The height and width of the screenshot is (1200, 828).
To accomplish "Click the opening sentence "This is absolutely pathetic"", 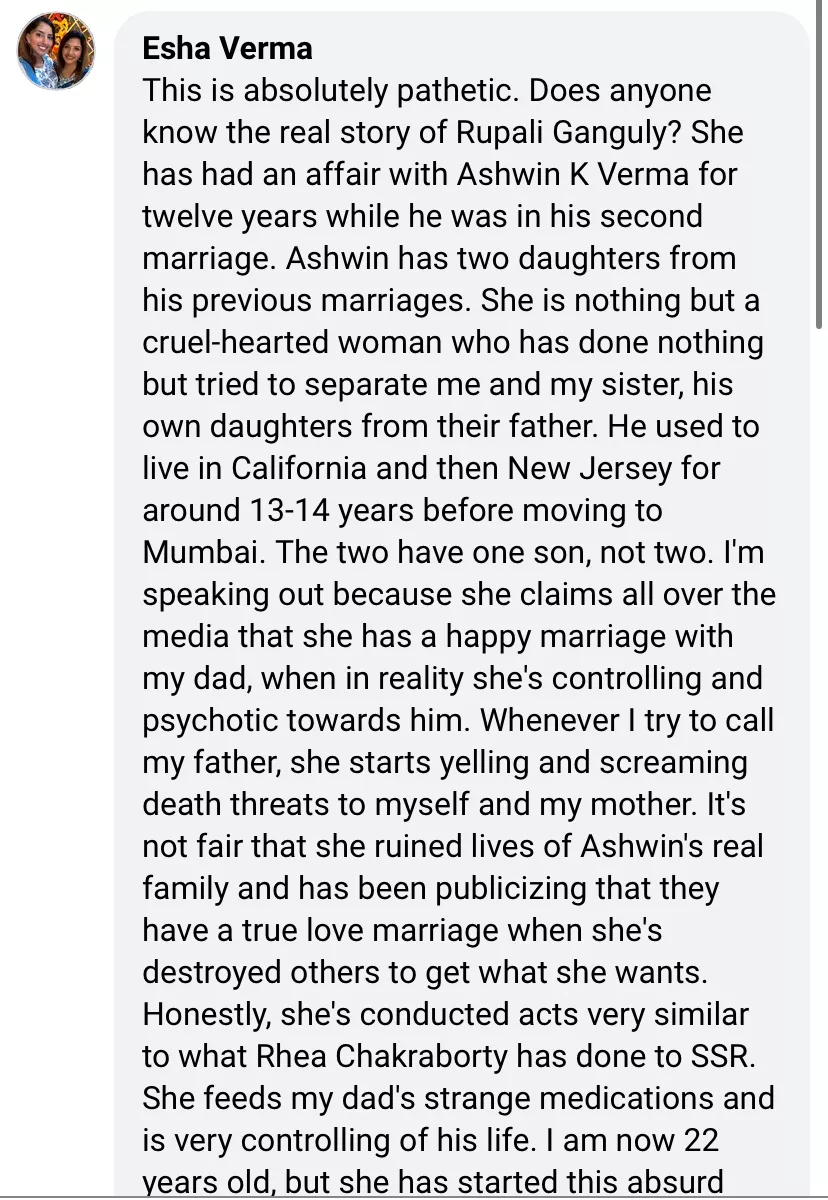I will (x=326, y=90).
